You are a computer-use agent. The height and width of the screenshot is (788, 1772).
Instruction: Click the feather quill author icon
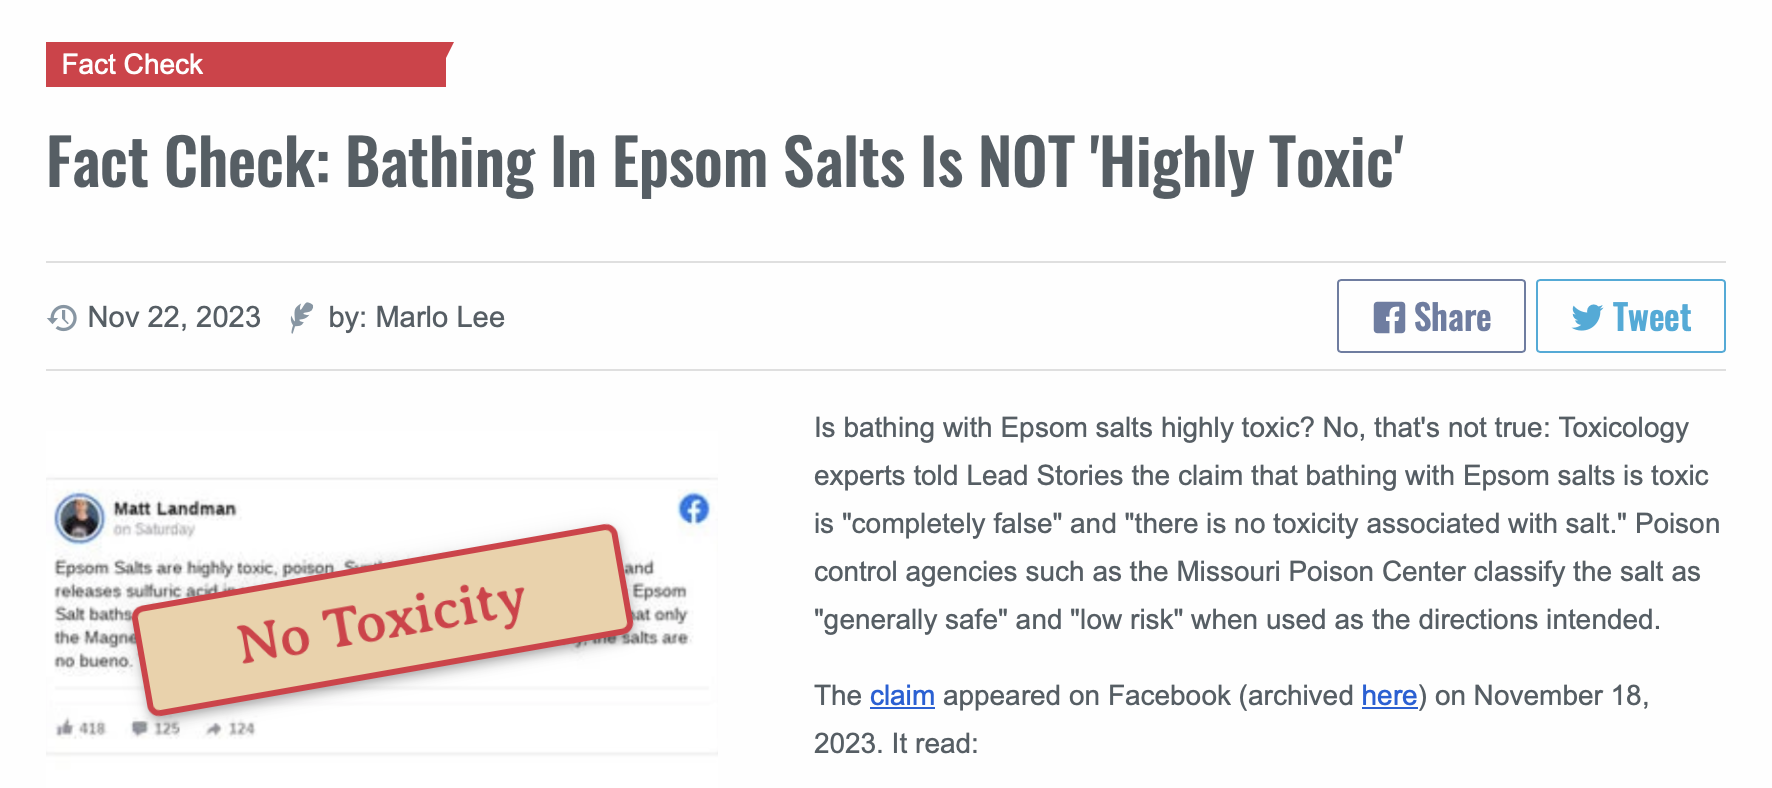(x=301, y=317)
